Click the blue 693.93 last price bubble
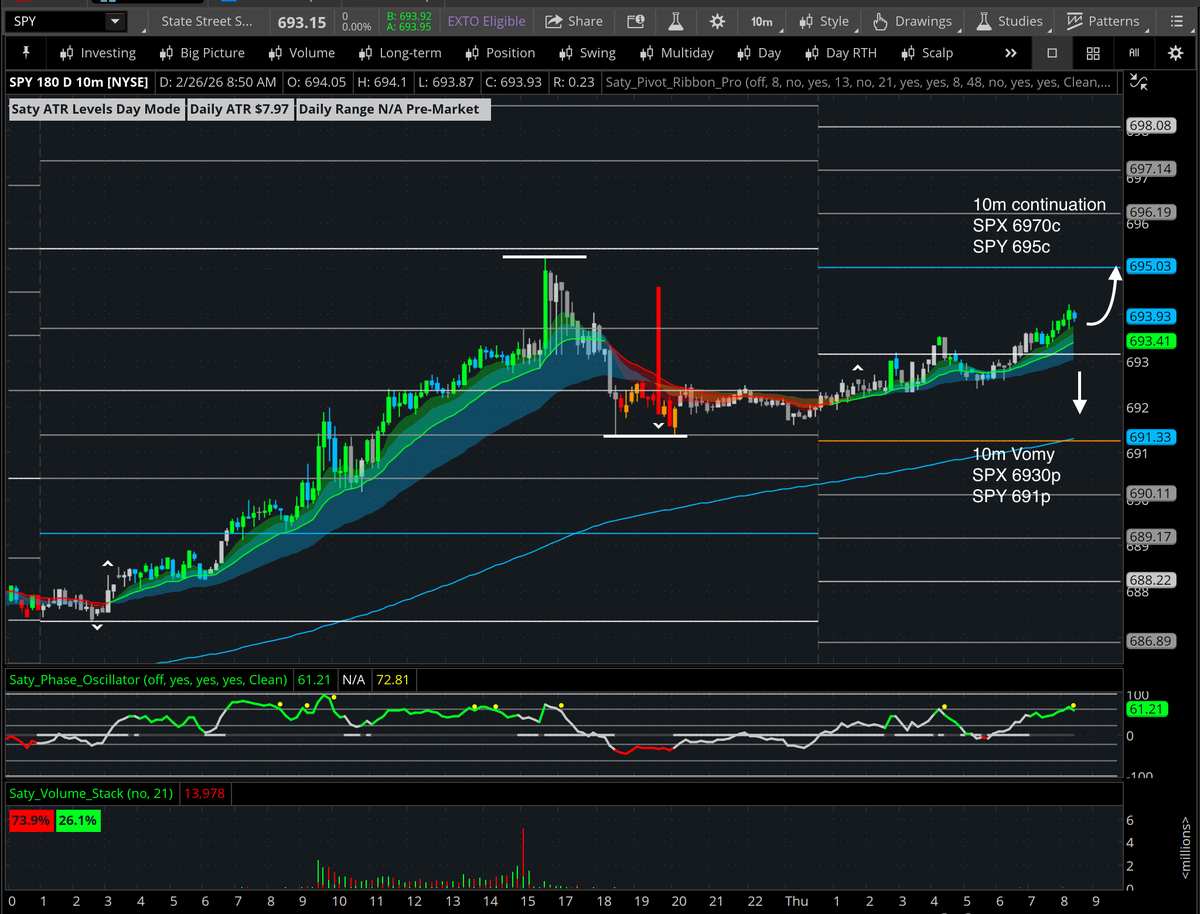Viewport: 1200px width, 914px height. pos(1149,316)
